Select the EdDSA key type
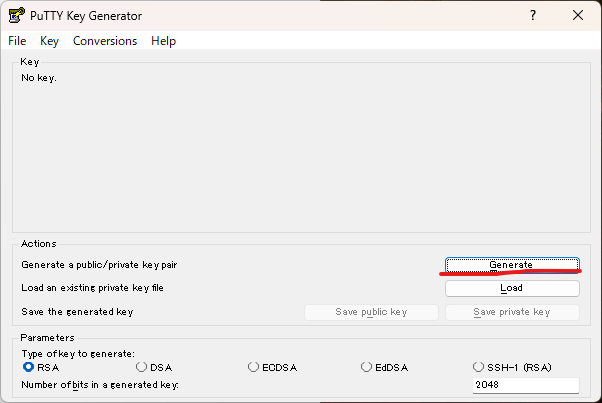602x403 pixels. (366, 367)
